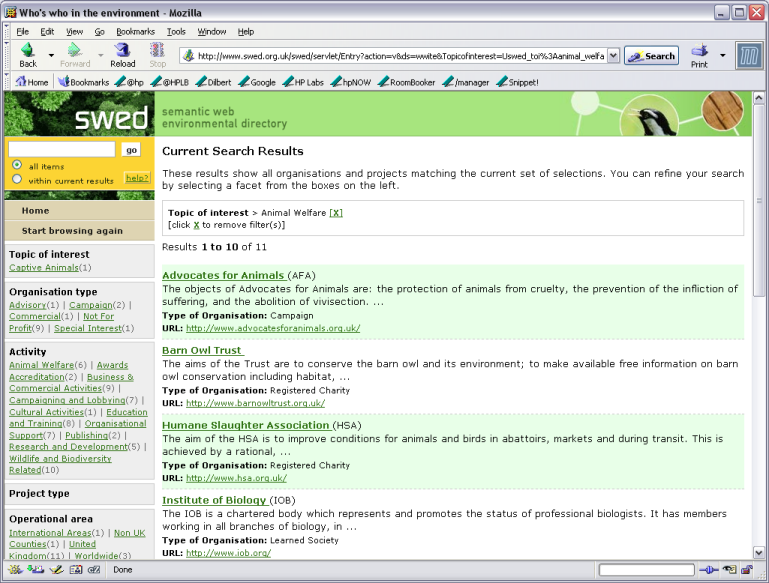Expand the Print button dropdown arrow
Viewport: 769px width, 583px height.
coord(723,56)
